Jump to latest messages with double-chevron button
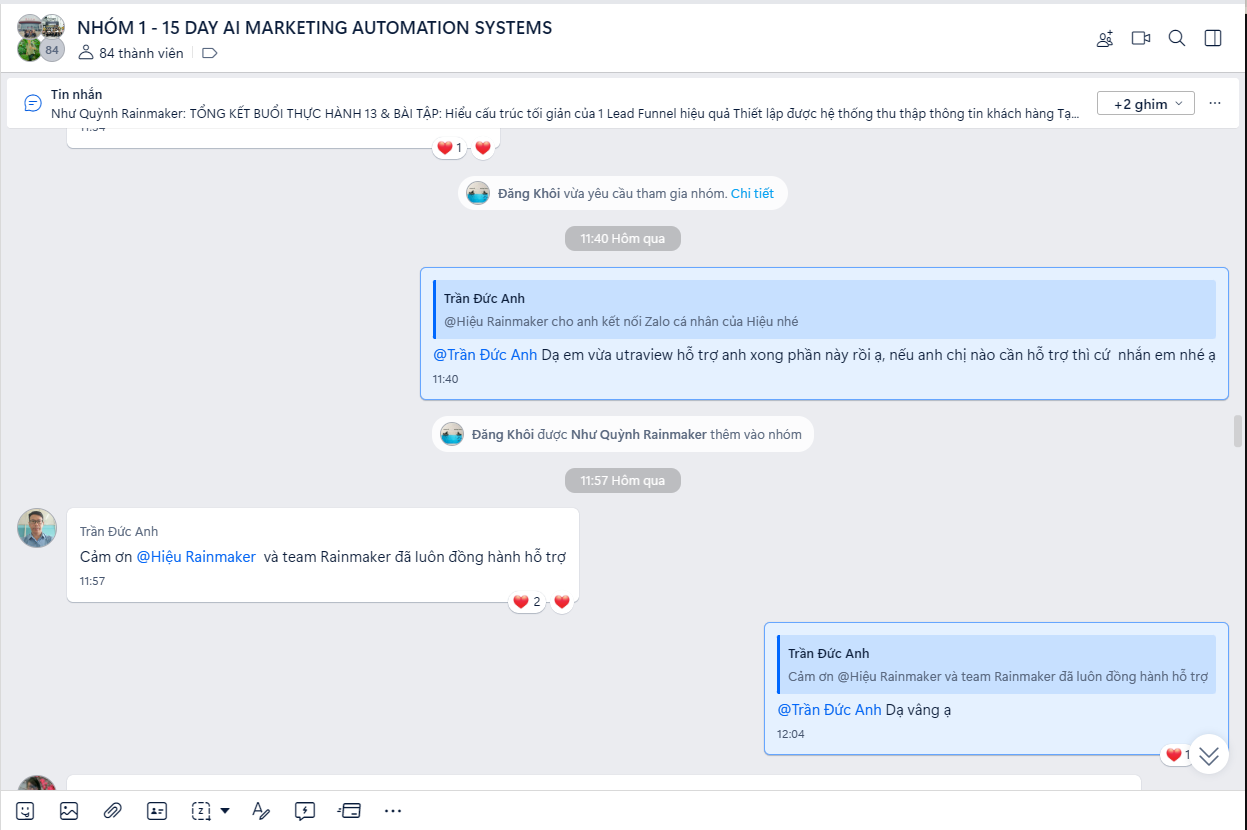Image resolution: width=1247 pixels, height=830 pixels. (x=1208, y=755)
